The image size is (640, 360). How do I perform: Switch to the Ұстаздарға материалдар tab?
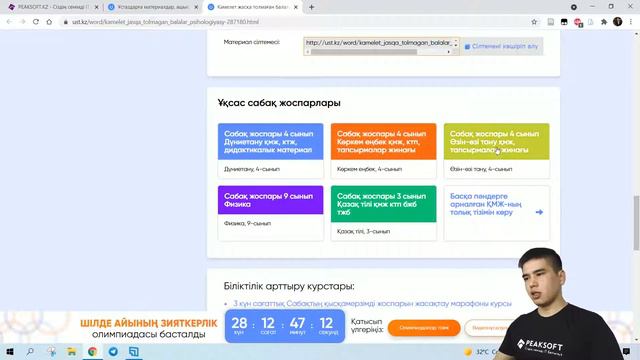pos(153,7)
